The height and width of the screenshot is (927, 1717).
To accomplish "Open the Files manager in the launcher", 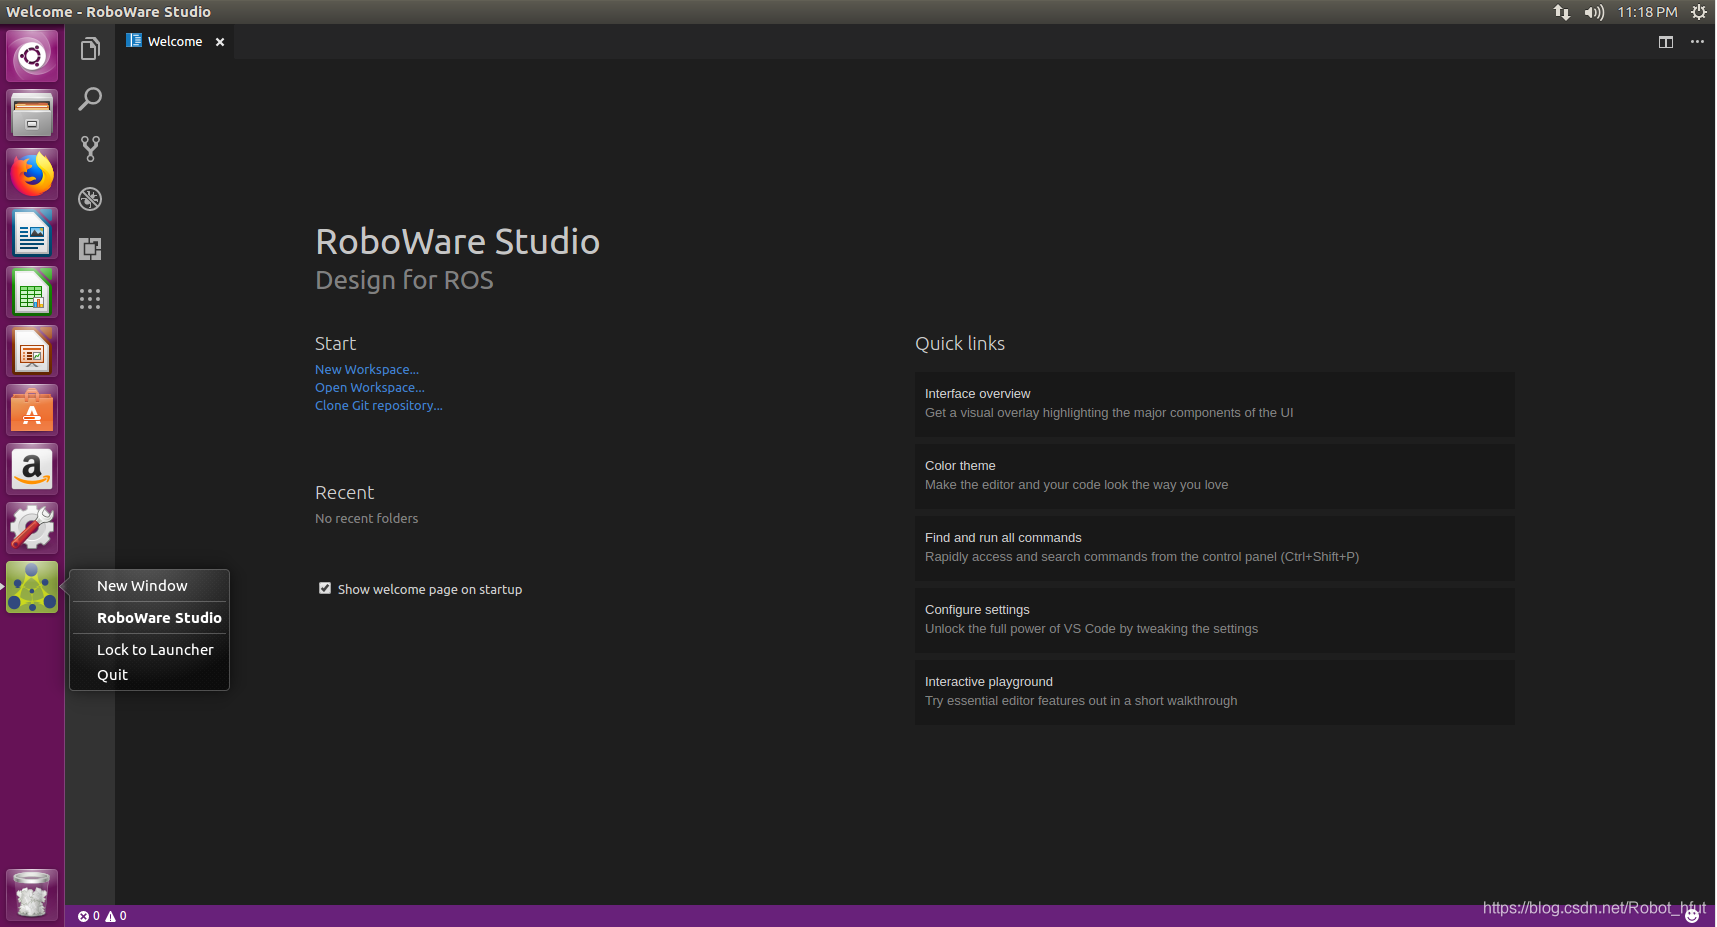I will pyautogui.click(x=32, y=115).
